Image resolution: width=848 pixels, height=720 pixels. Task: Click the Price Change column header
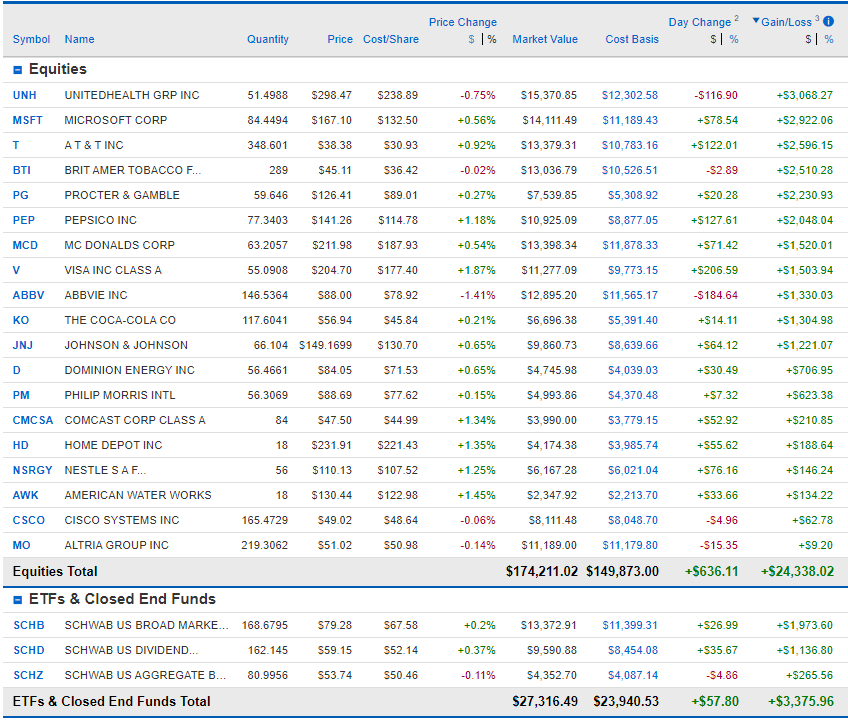(463, 22)
